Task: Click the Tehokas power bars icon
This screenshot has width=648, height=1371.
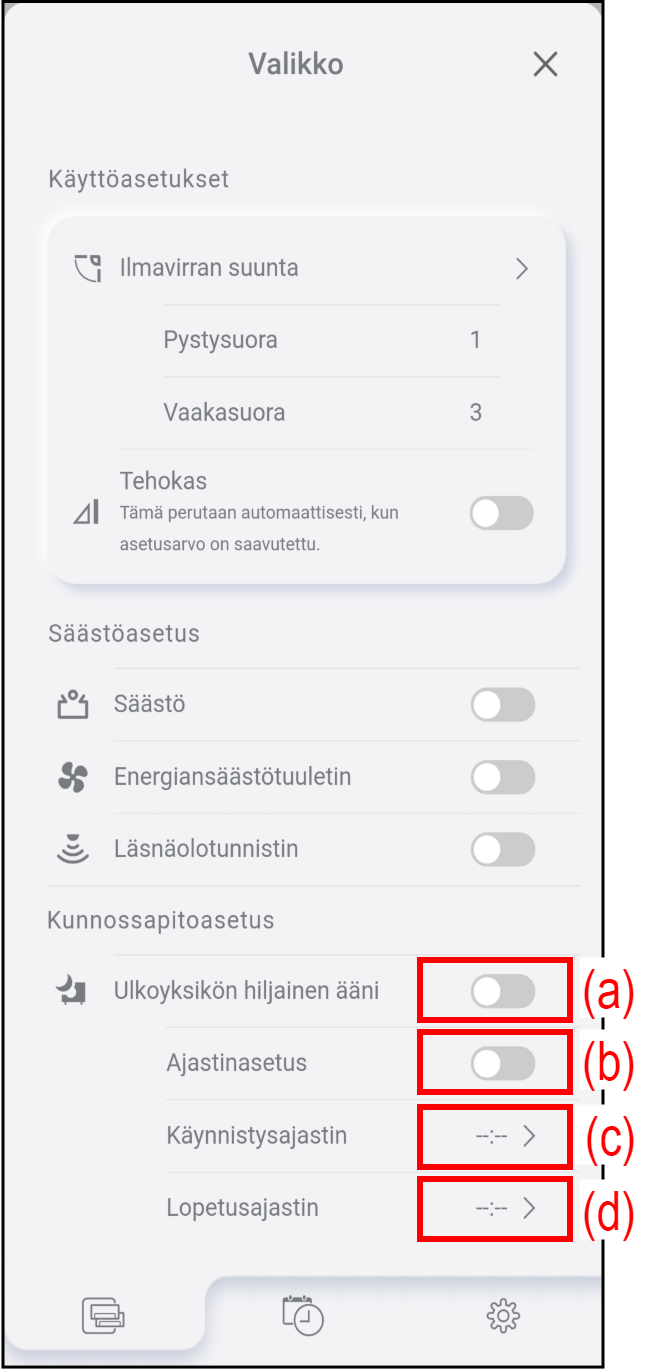Action: point(87,514)
